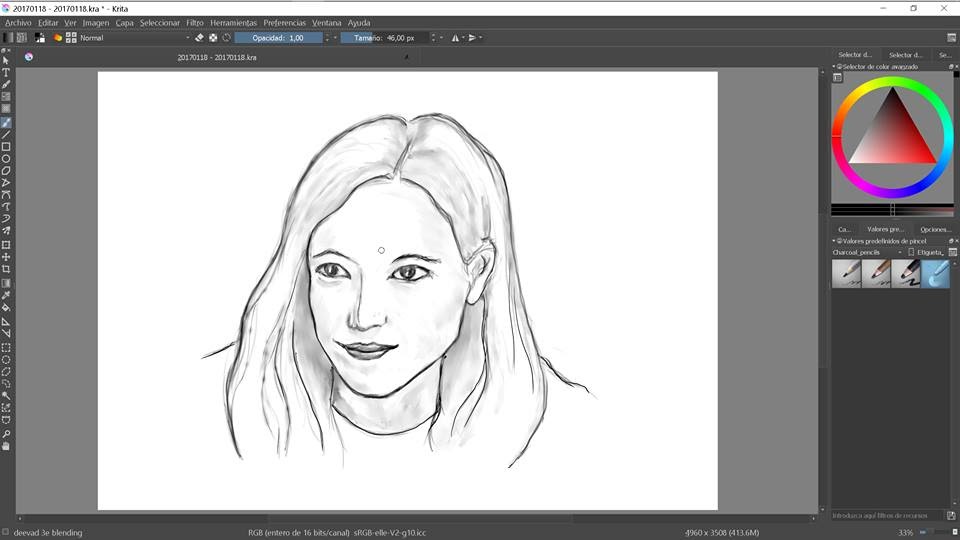Select the Fill bucket tool
960x540 pixels.
[x=6, y=307]
